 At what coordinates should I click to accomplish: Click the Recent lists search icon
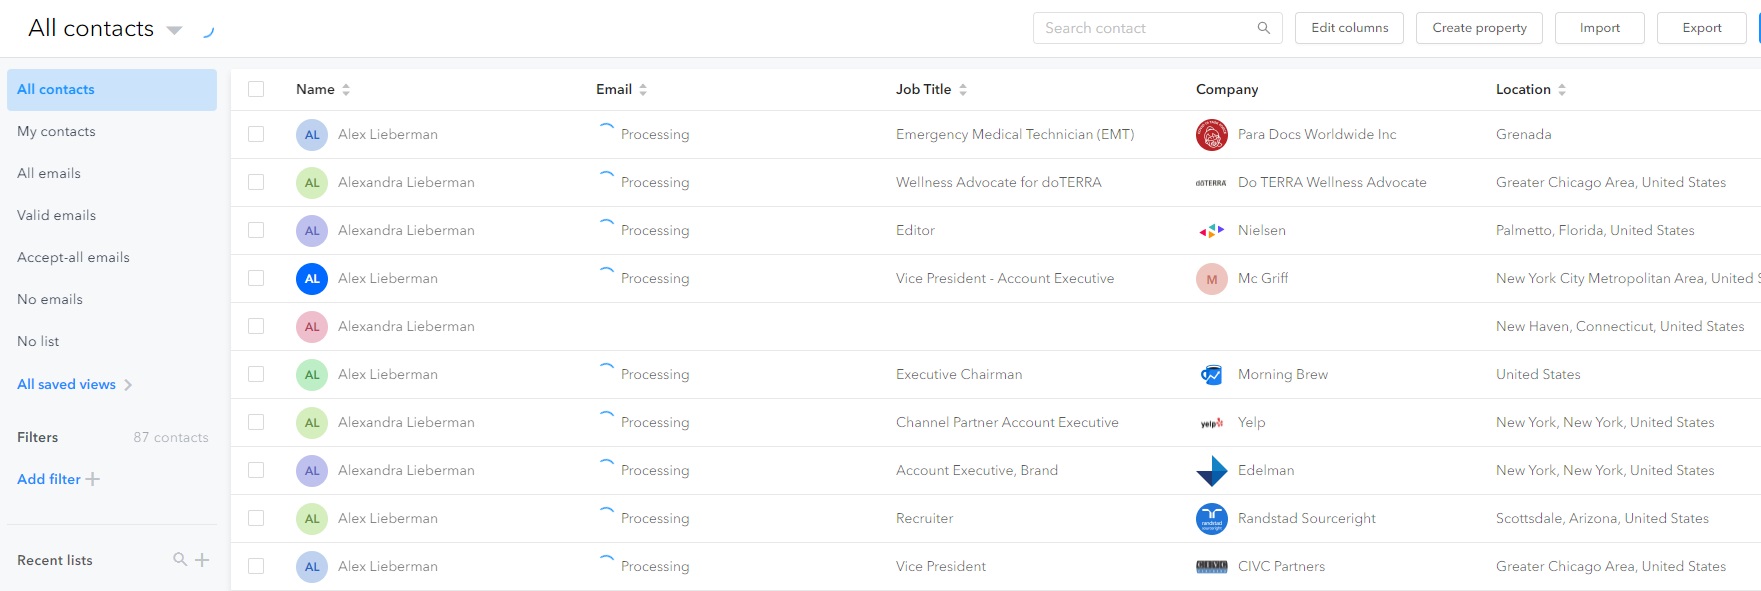coord(180,559)
